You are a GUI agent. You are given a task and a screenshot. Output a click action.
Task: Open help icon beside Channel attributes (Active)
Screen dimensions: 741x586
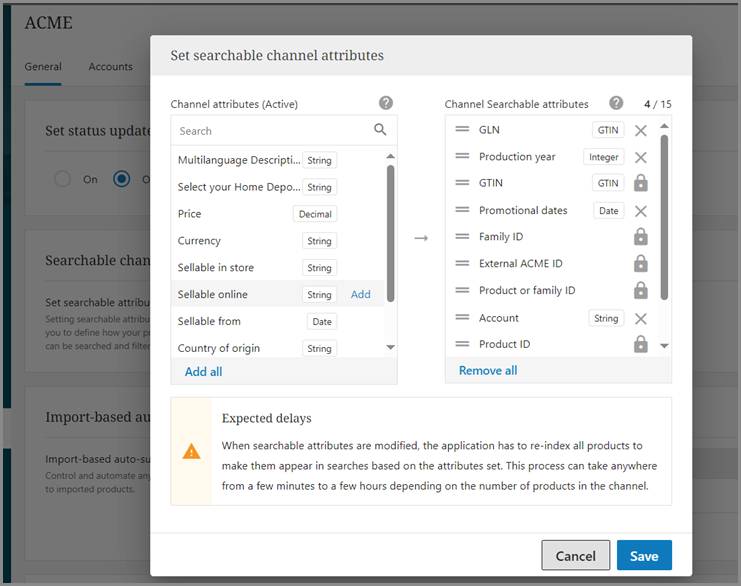point(386,103)
